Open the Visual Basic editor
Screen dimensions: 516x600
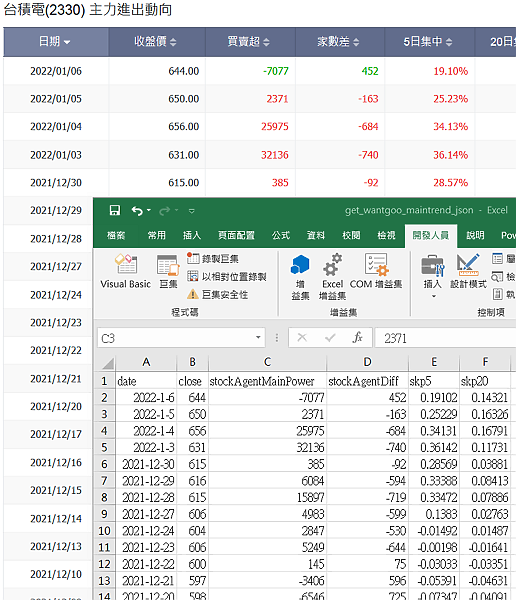pyautogui.click(x=126, y=271)
